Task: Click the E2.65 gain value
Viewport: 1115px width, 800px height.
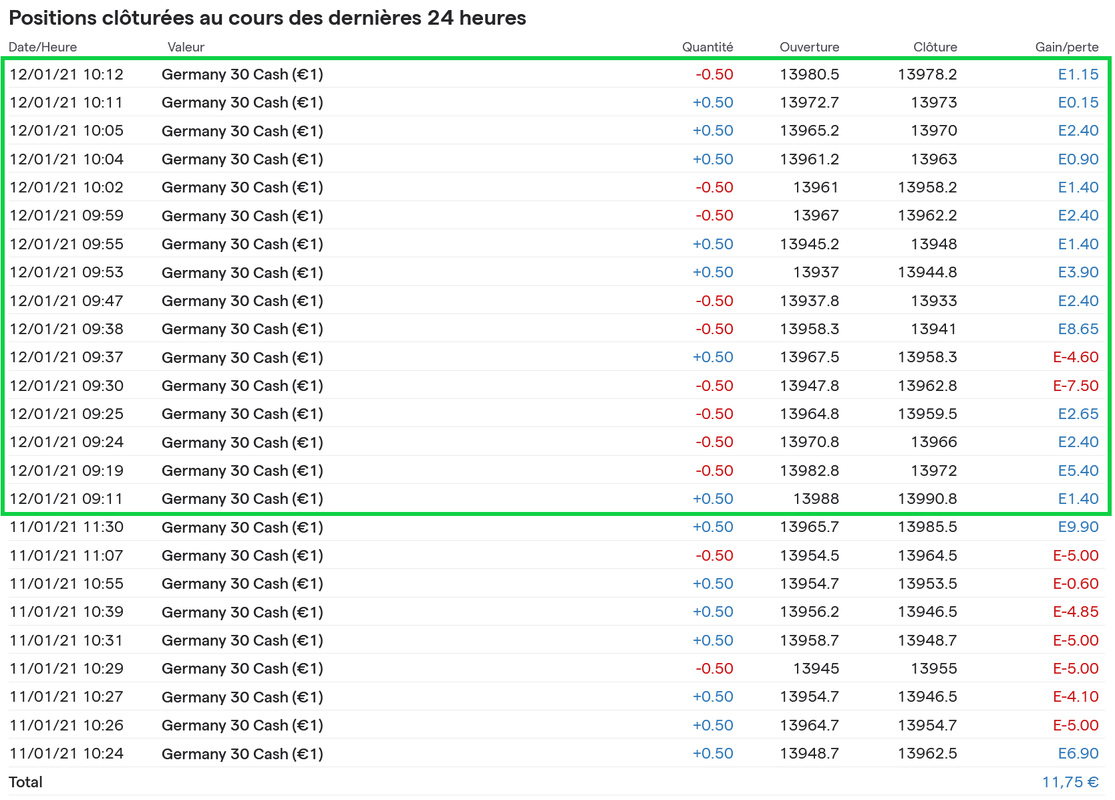Action: point(1078,414)
